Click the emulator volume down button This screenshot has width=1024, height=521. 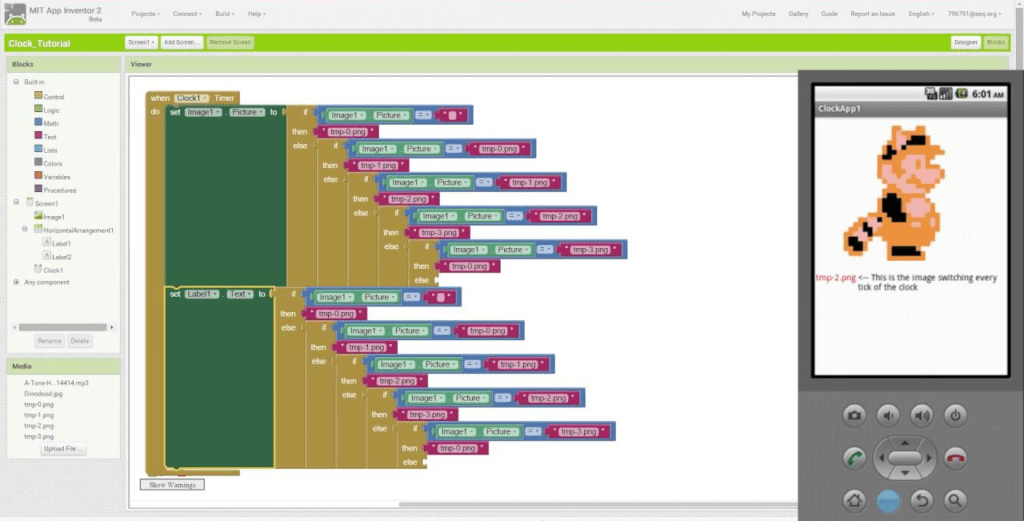click(888, 415)
